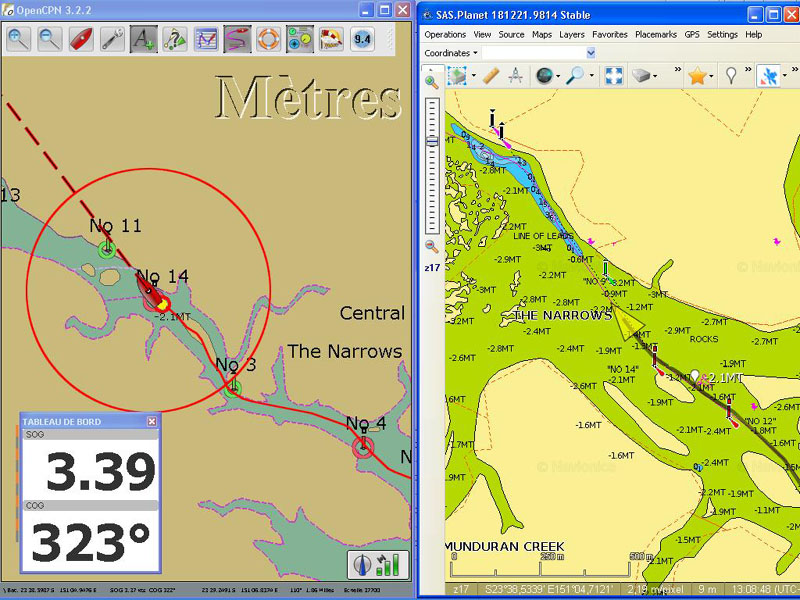
Task: Click the coordinates readout in SAS.Planet status bar
Action: [x=551, y=589]
